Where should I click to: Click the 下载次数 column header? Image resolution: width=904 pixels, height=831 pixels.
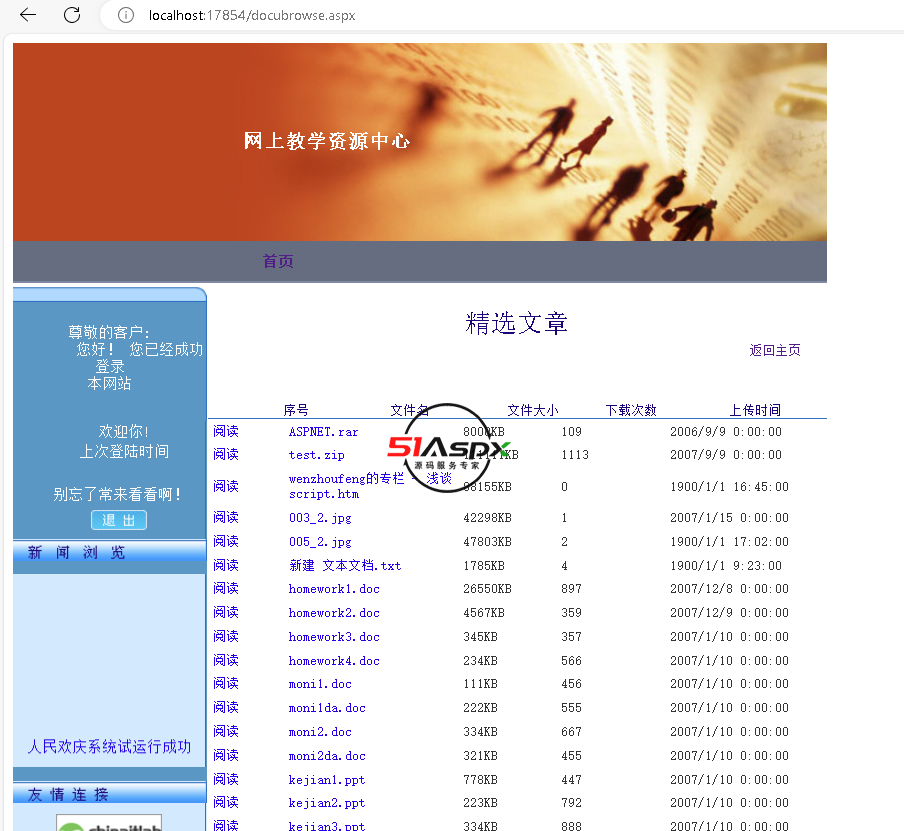631,410
